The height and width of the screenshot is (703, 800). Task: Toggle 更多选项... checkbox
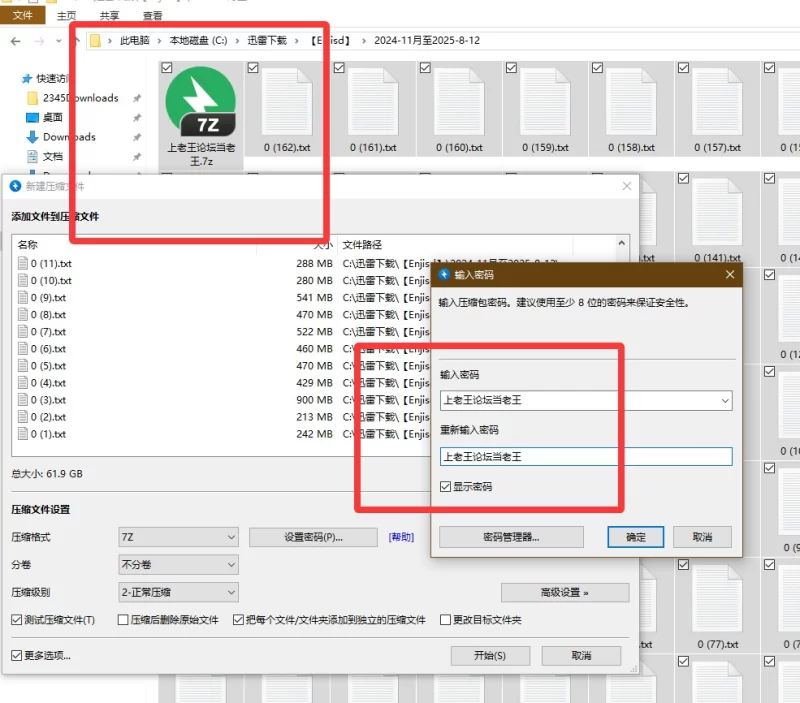17,656
